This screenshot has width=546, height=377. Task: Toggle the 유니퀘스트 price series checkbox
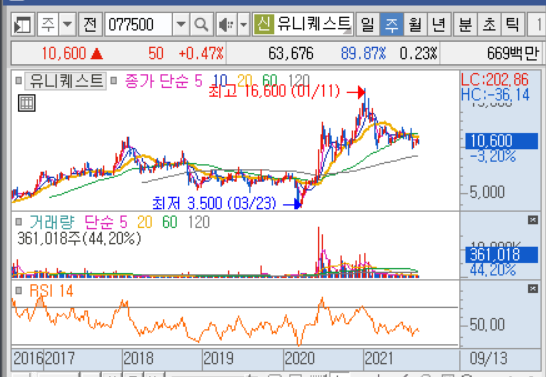pyautogui.click(x=18, y=81)
